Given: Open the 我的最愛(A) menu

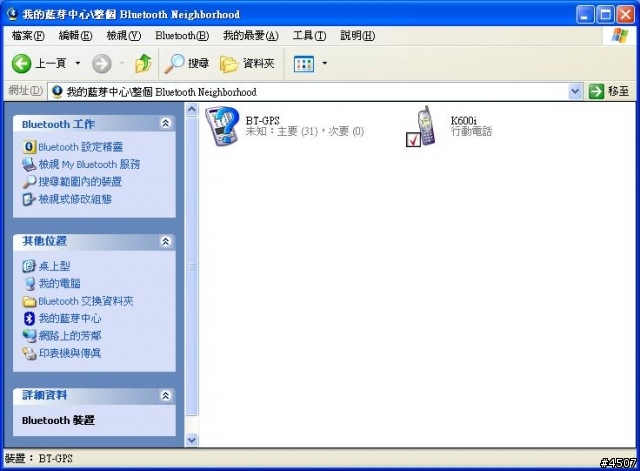Looking at the screenshot, I should click(x=251, y=36).
